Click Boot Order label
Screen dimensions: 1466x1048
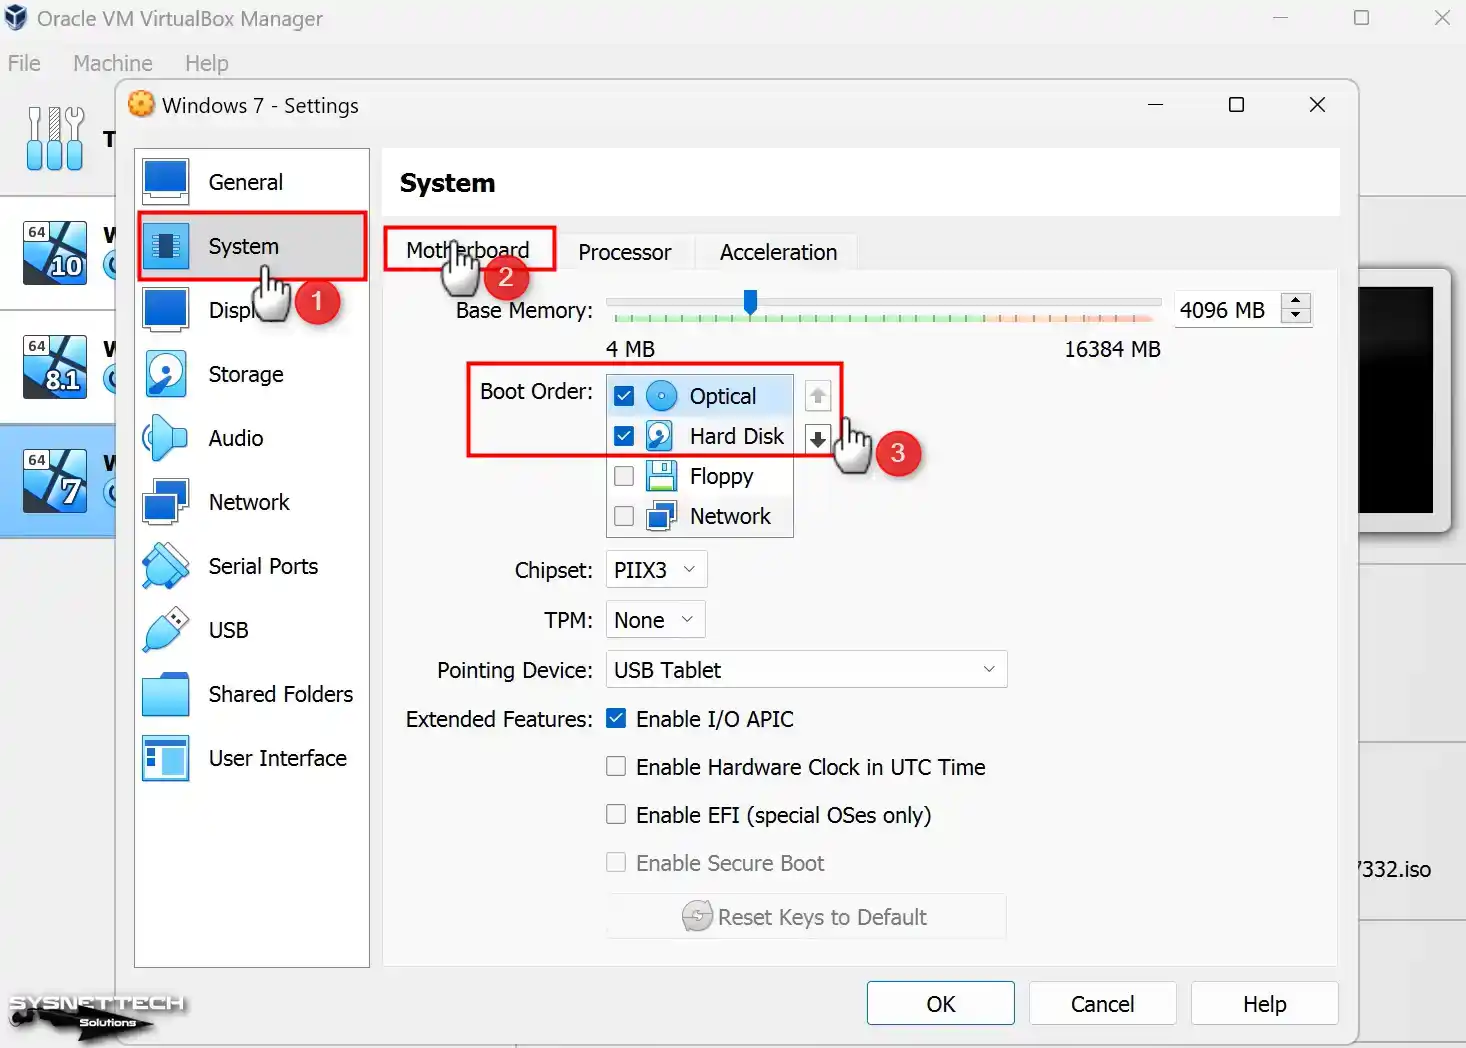[x=536, y=391]
